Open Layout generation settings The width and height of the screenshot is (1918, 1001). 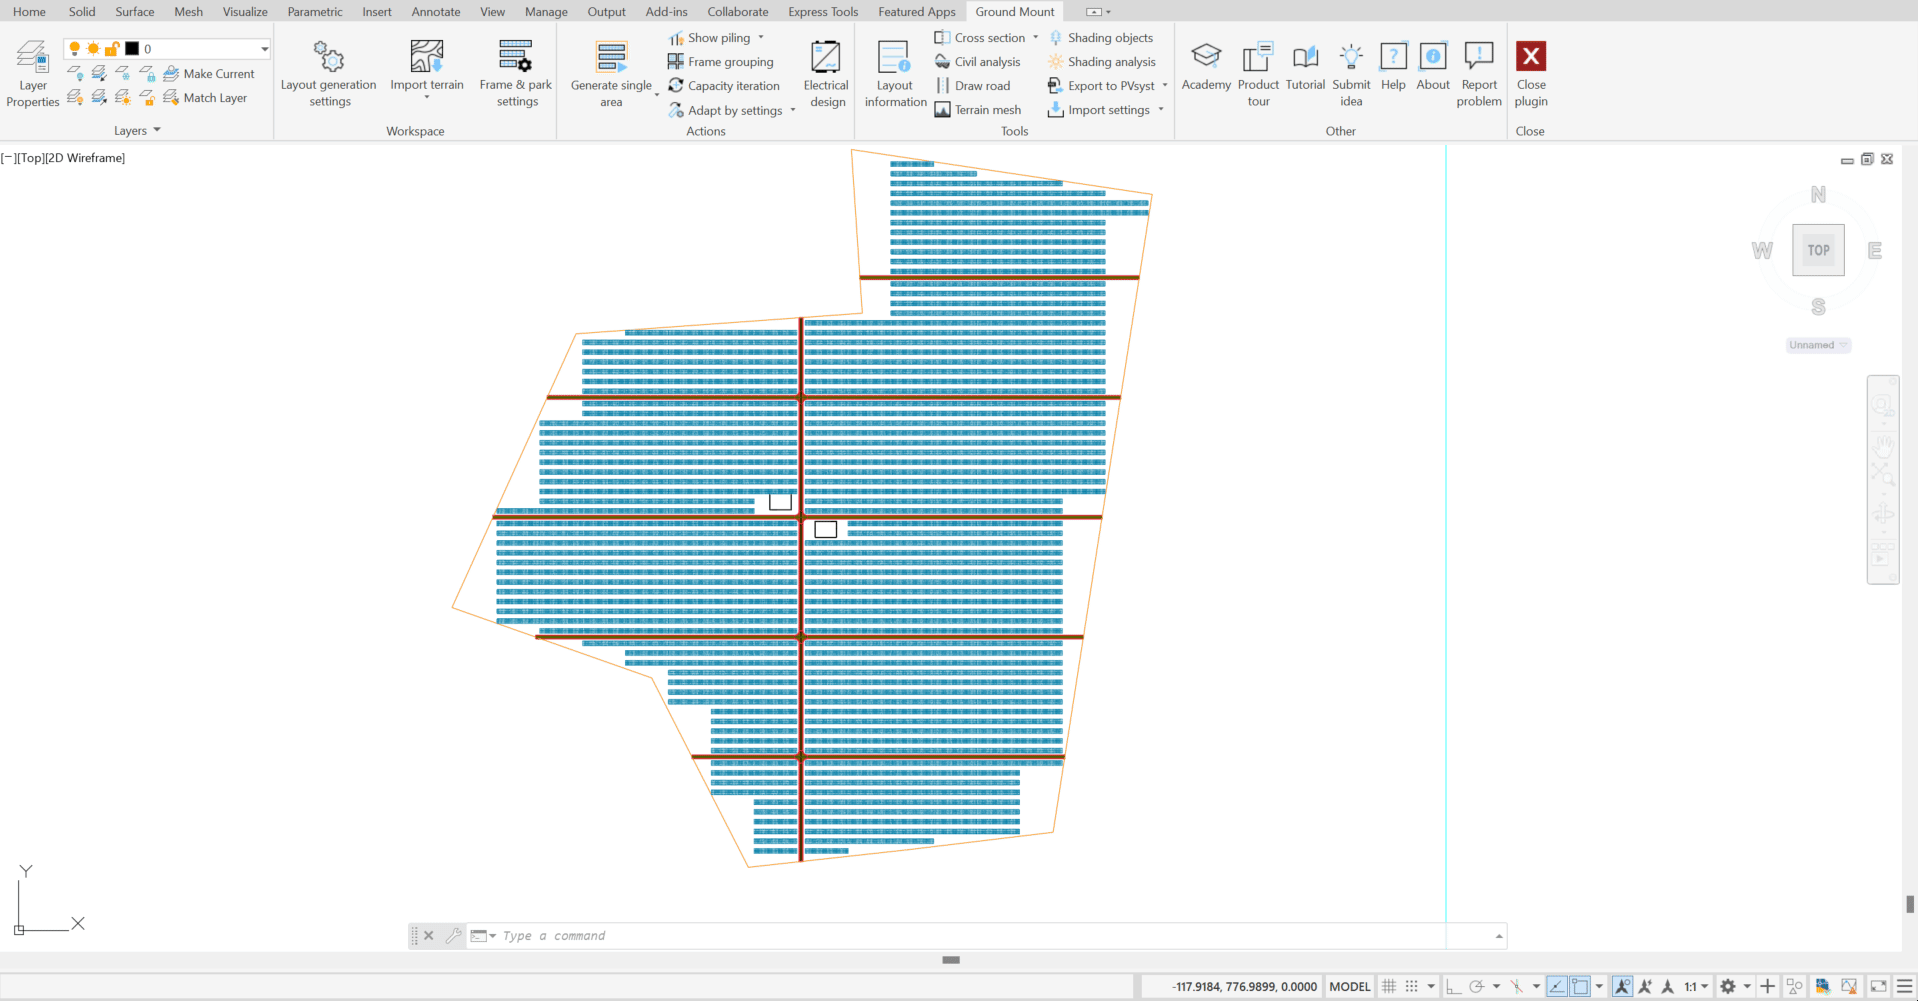(328, 73)
